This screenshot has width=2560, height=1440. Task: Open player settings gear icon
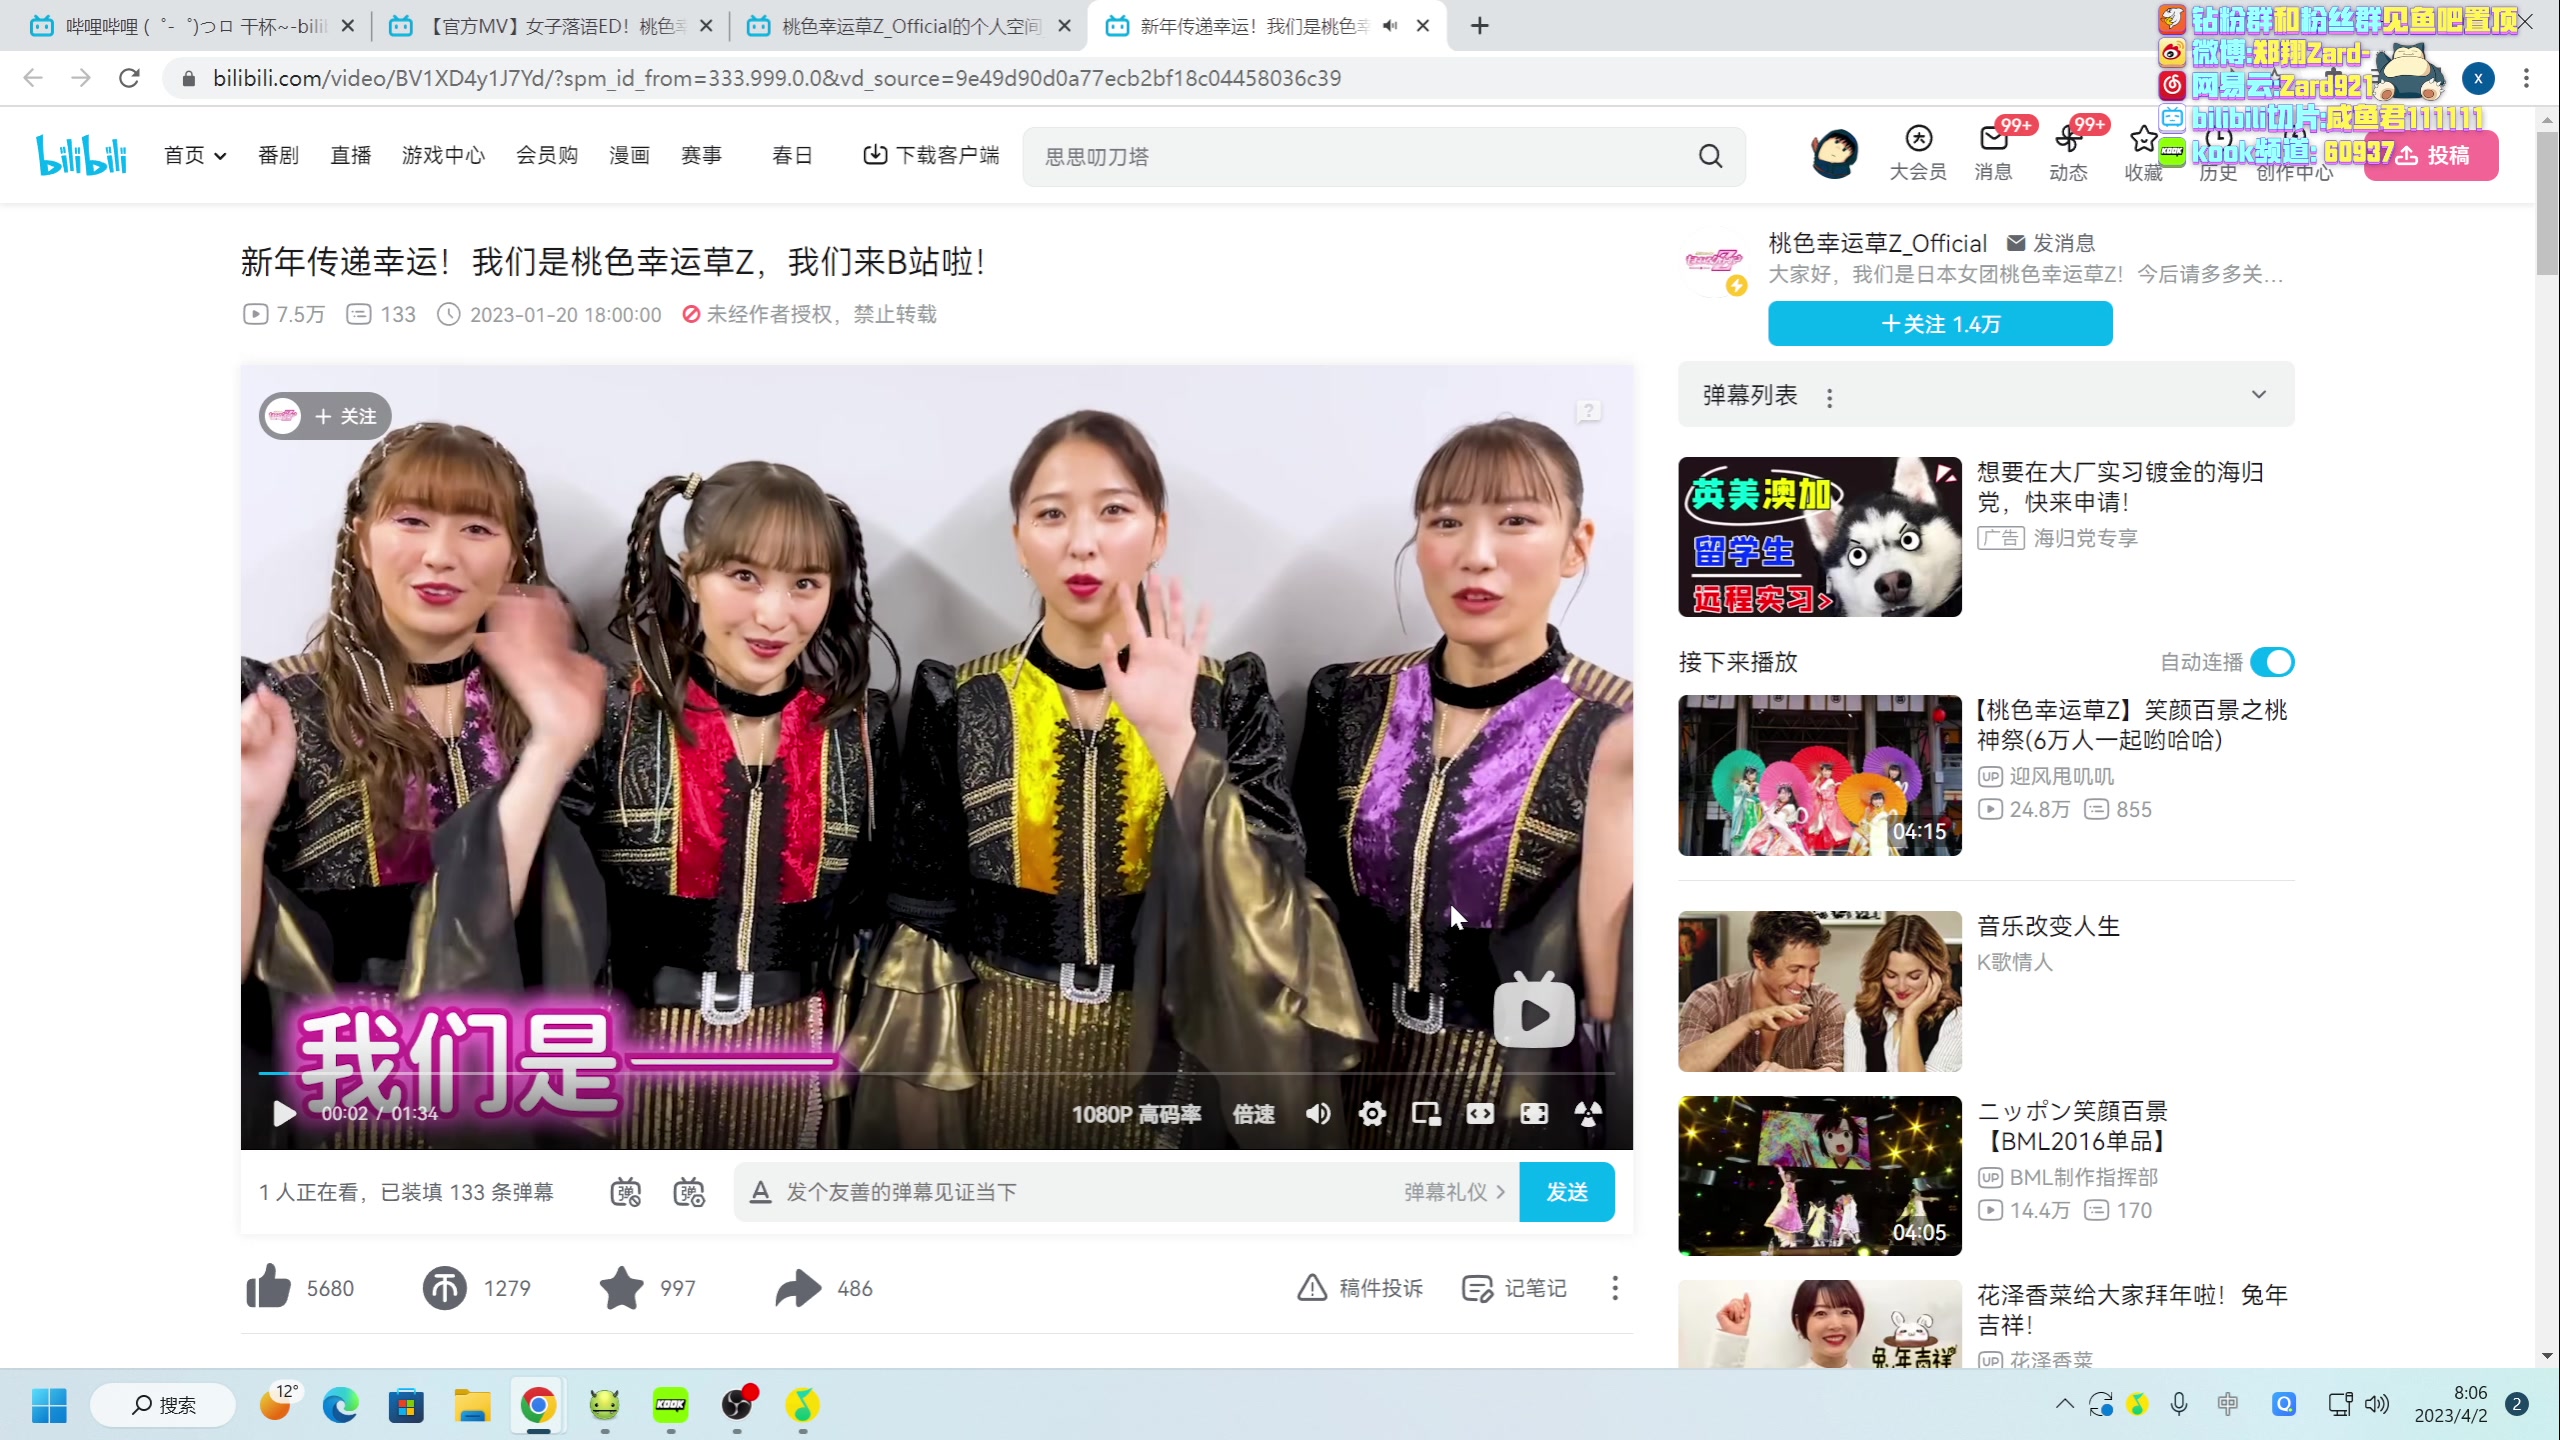pyautogui.click(x=1372, y=1113)
